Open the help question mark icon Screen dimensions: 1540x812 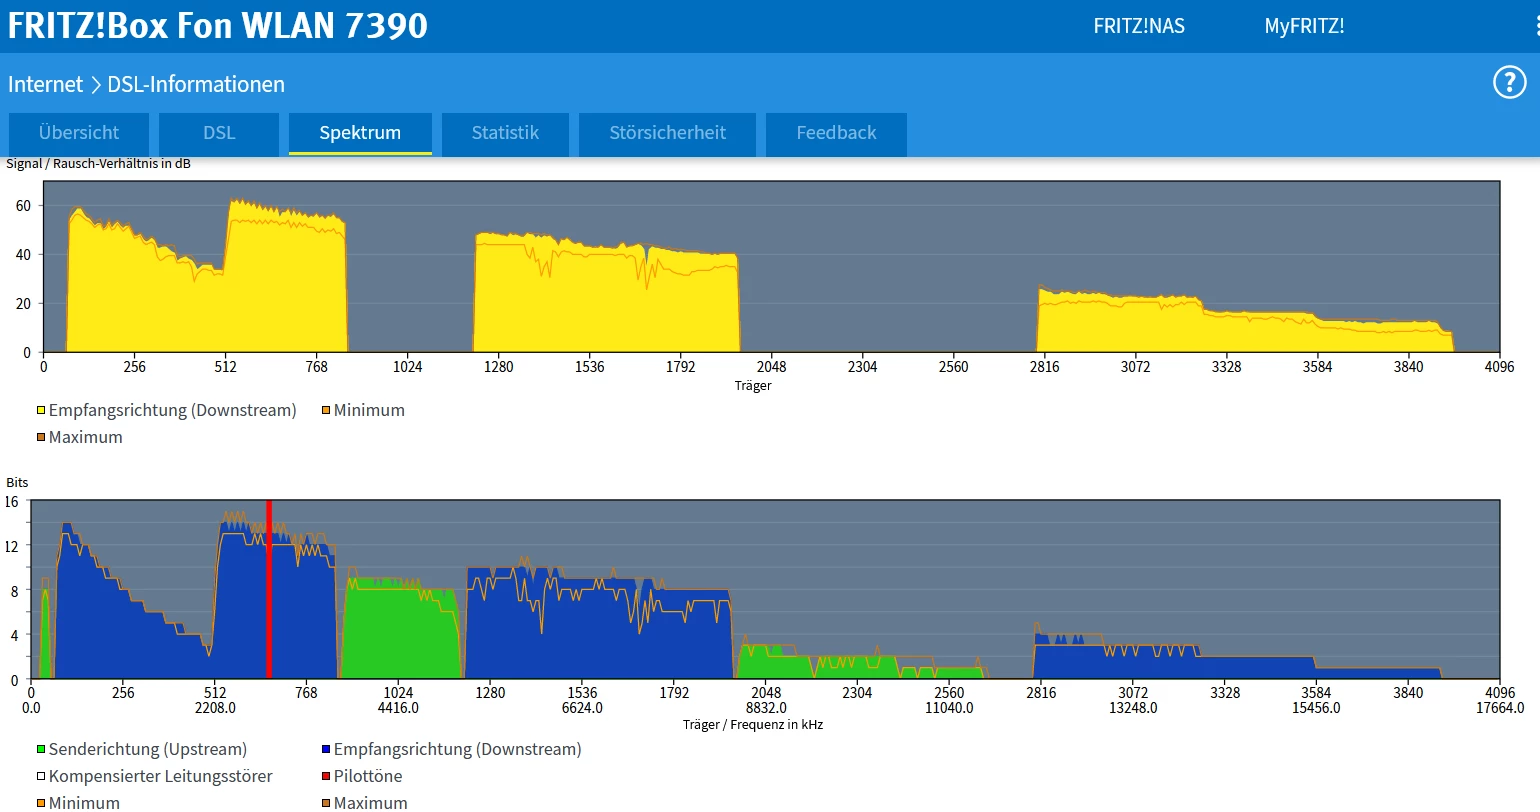point(1509,82)
